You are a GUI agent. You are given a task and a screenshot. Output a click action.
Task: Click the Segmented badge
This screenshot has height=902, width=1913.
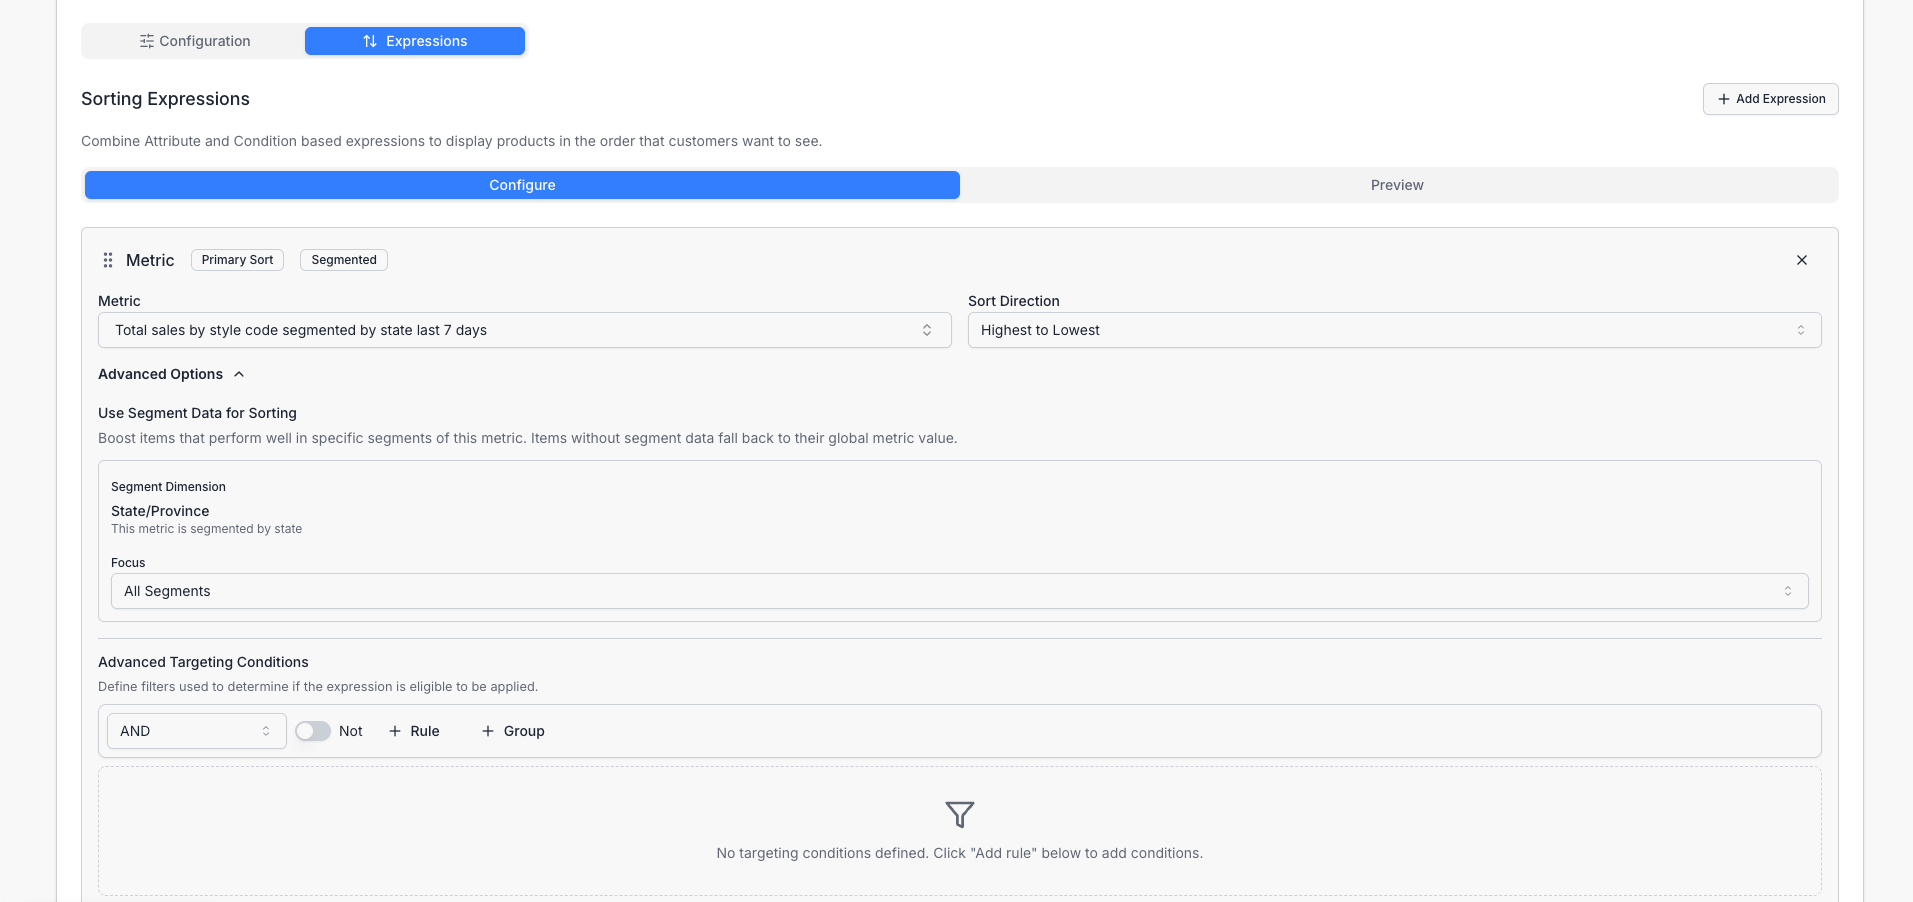coord(343,260)
